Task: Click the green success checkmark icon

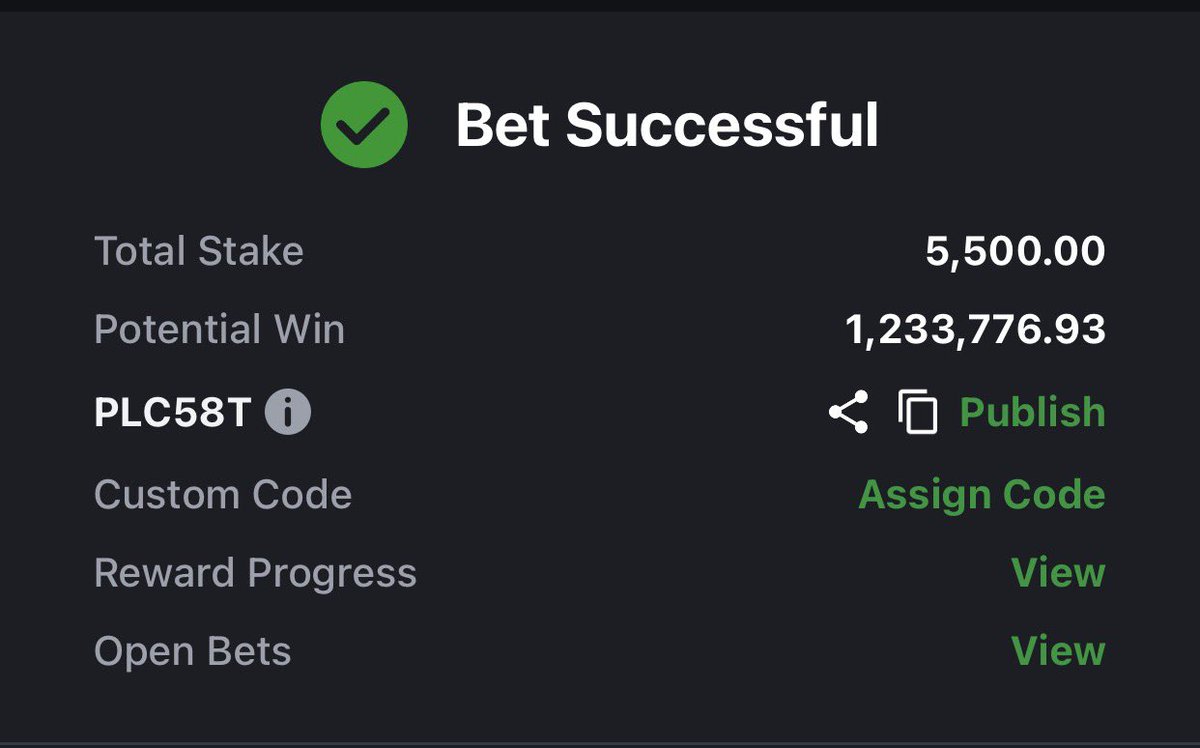Action: click(364, 125)
